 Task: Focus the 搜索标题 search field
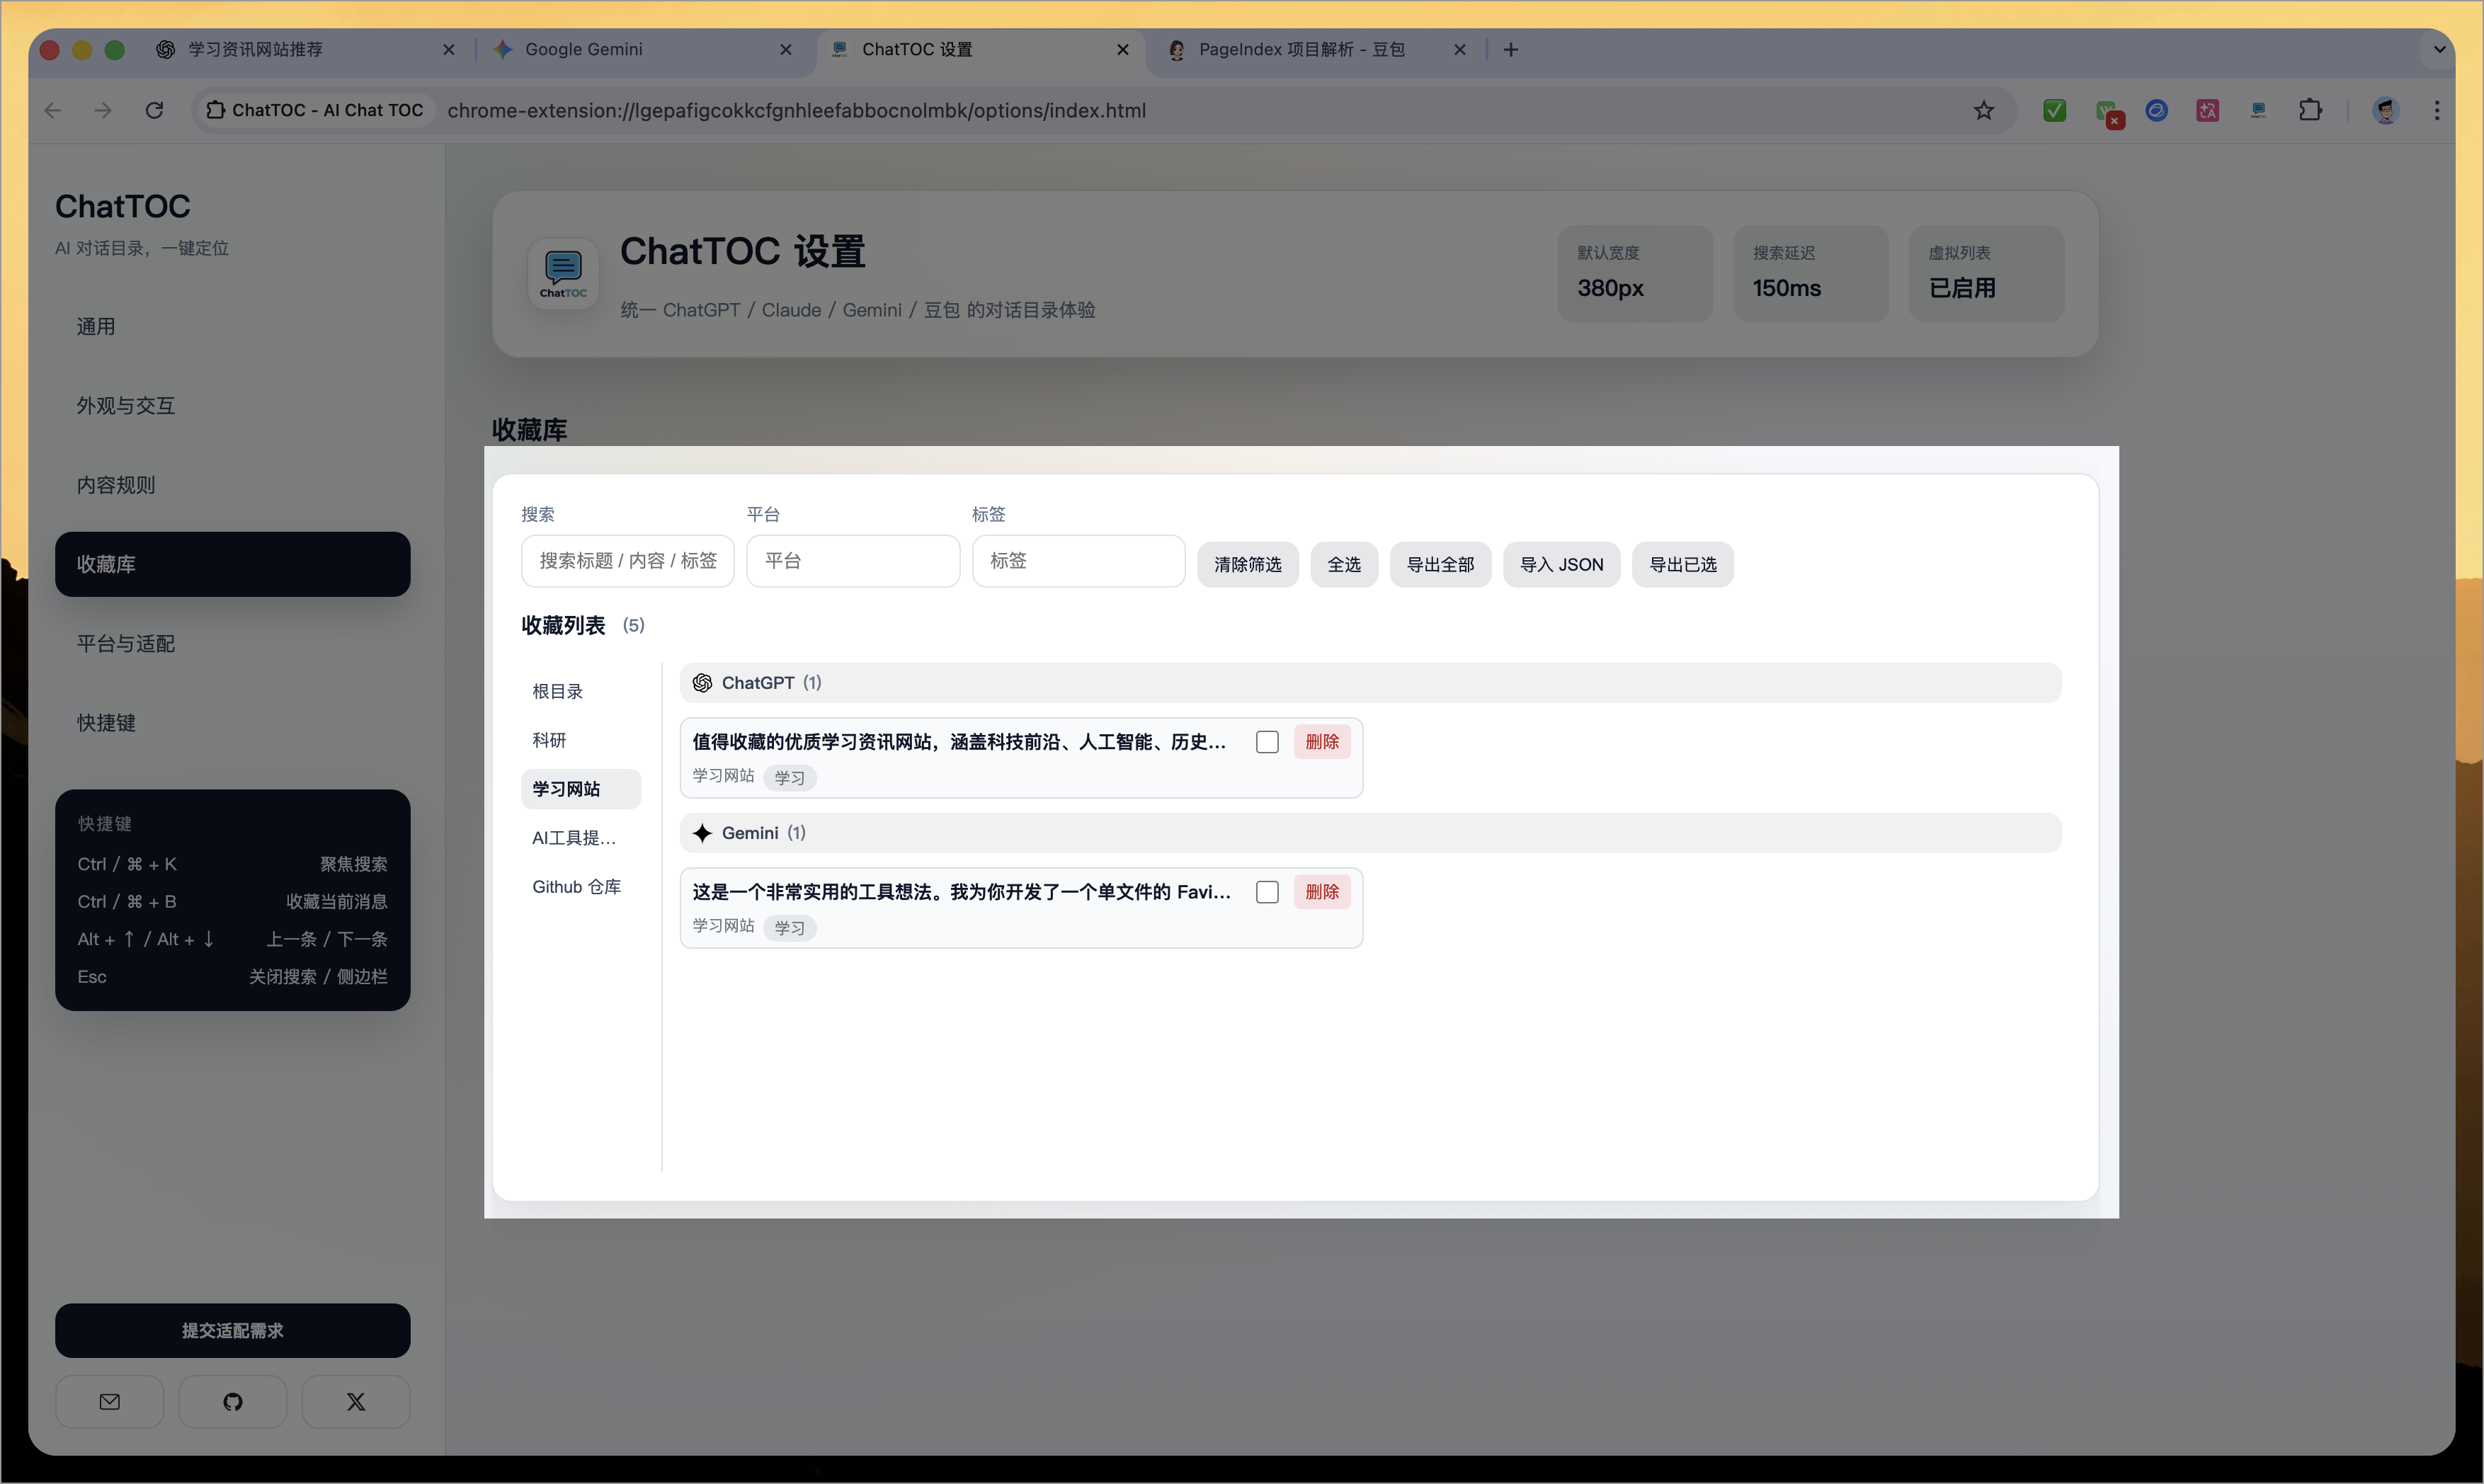[x=627, y=561]
